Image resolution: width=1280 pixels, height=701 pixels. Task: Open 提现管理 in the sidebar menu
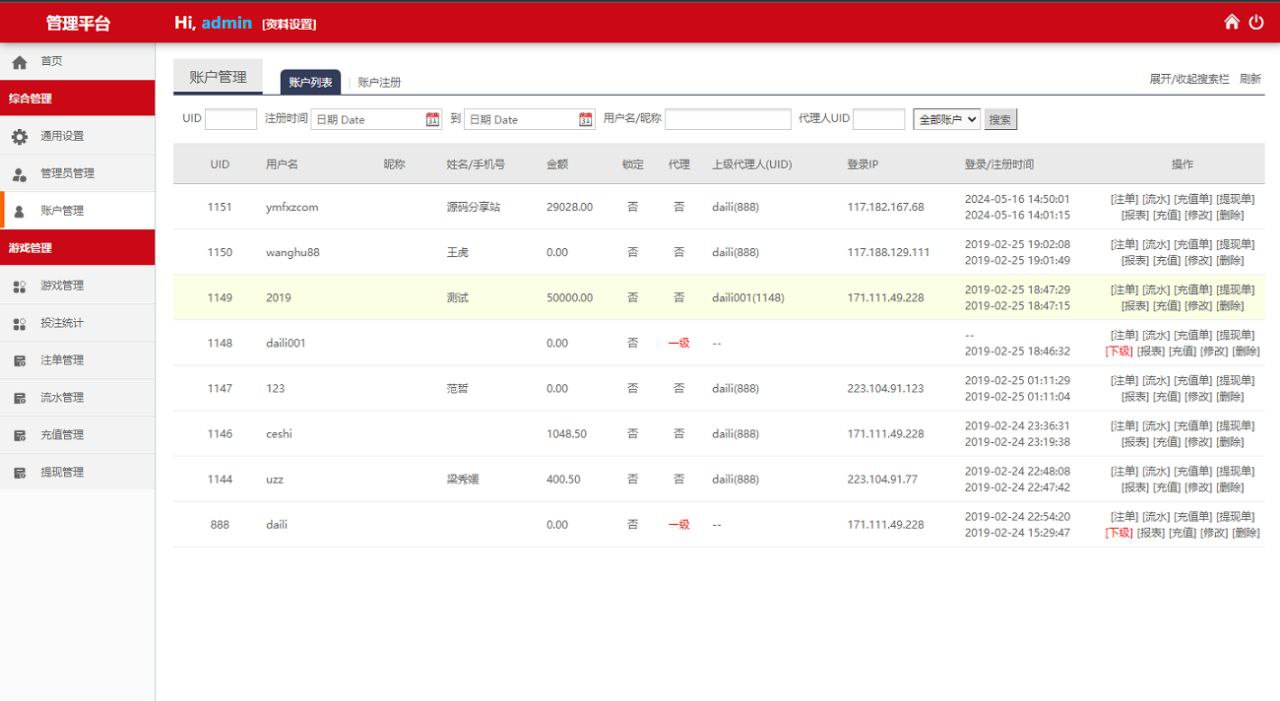click(62, 472)
